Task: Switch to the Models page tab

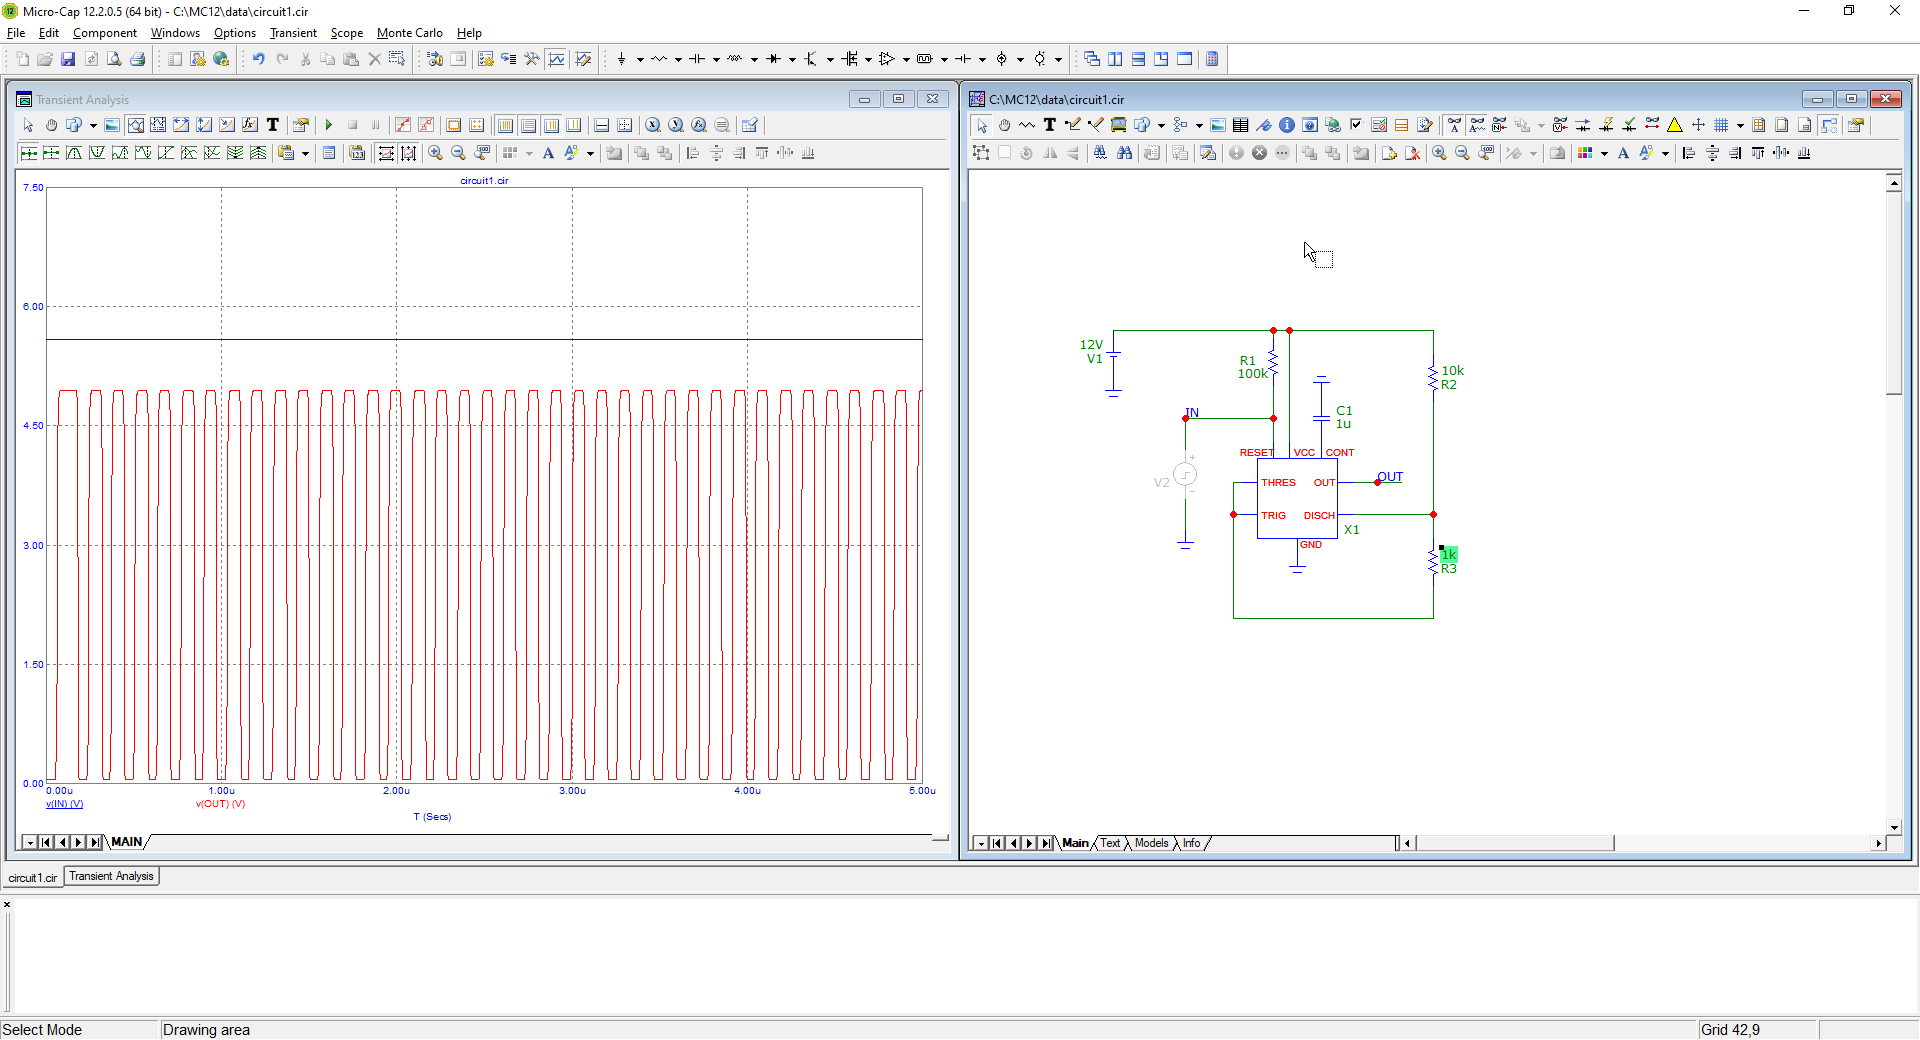Action: 1151,843
